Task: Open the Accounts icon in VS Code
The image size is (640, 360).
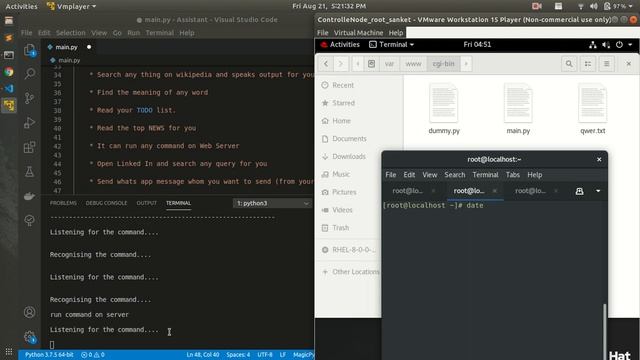Action: [29, 312]
